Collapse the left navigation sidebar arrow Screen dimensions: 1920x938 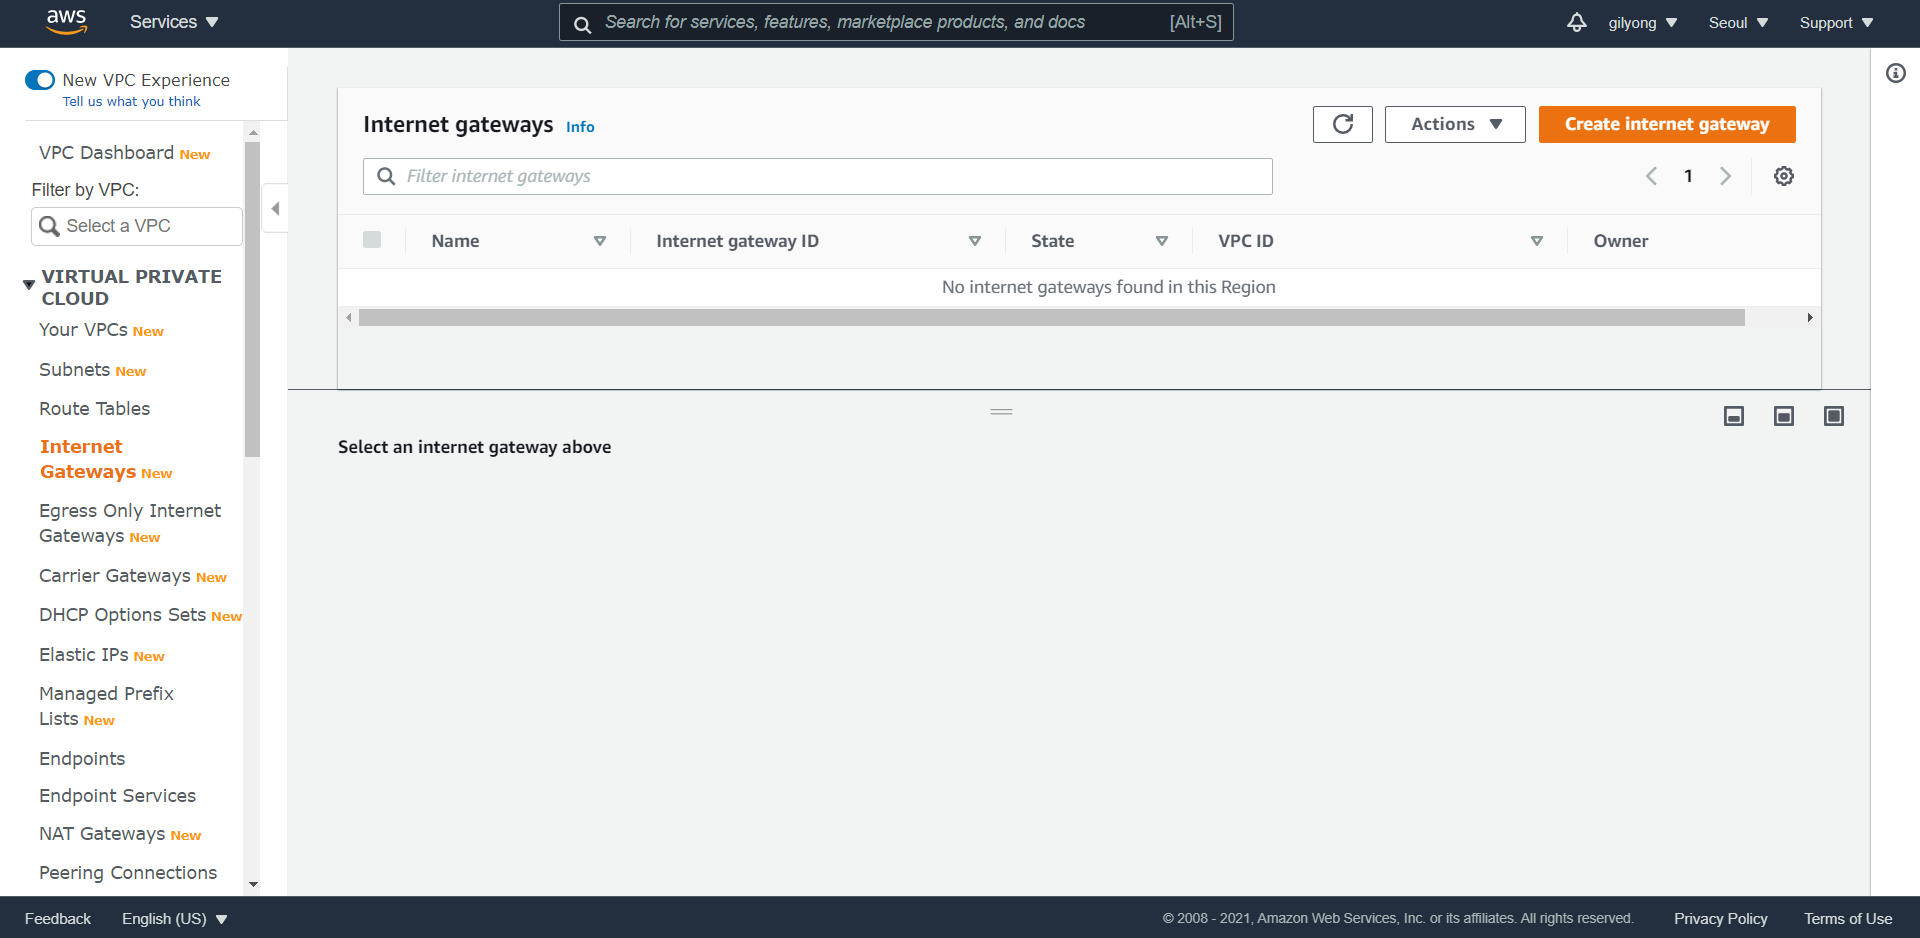[275, 209]
